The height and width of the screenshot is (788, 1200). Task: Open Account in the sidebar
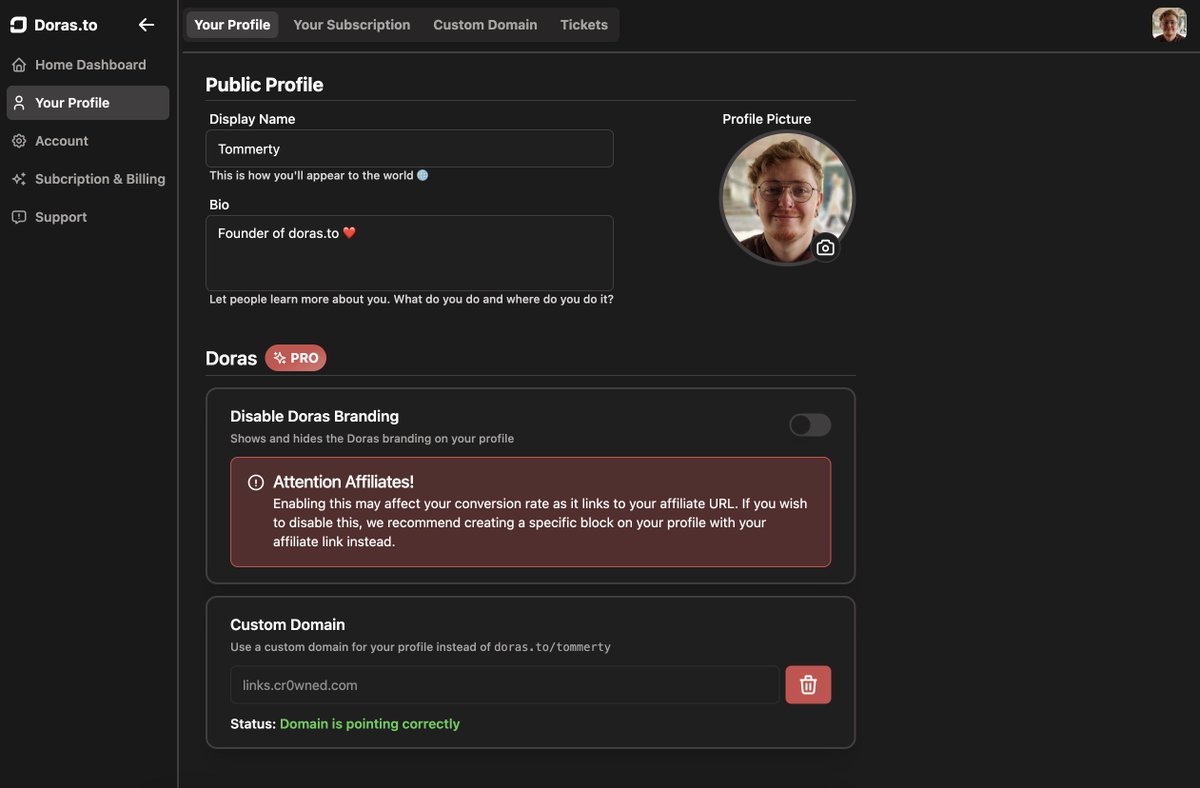click(x=88, y=141)
